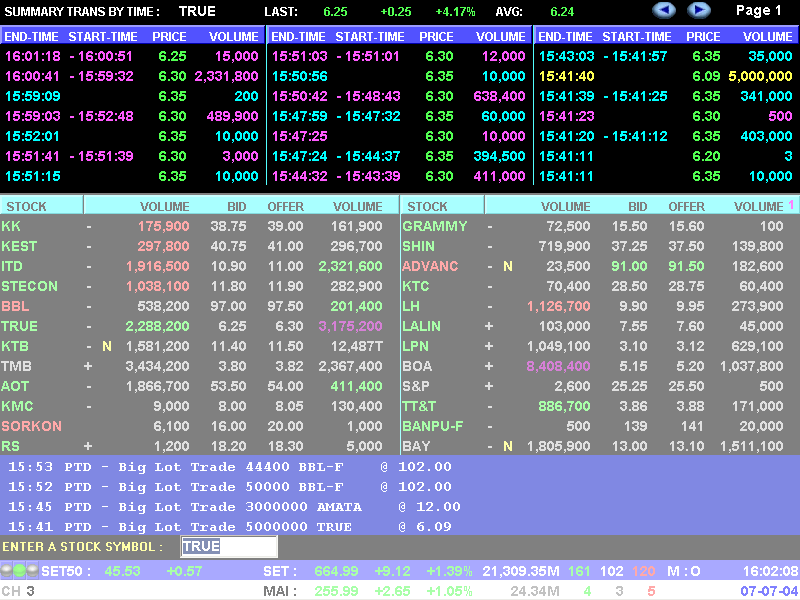Image resolution: width=800 pixels, height=600 pixels.
Task: Click the right panel OFFER column header
Action: pos(686,207)
